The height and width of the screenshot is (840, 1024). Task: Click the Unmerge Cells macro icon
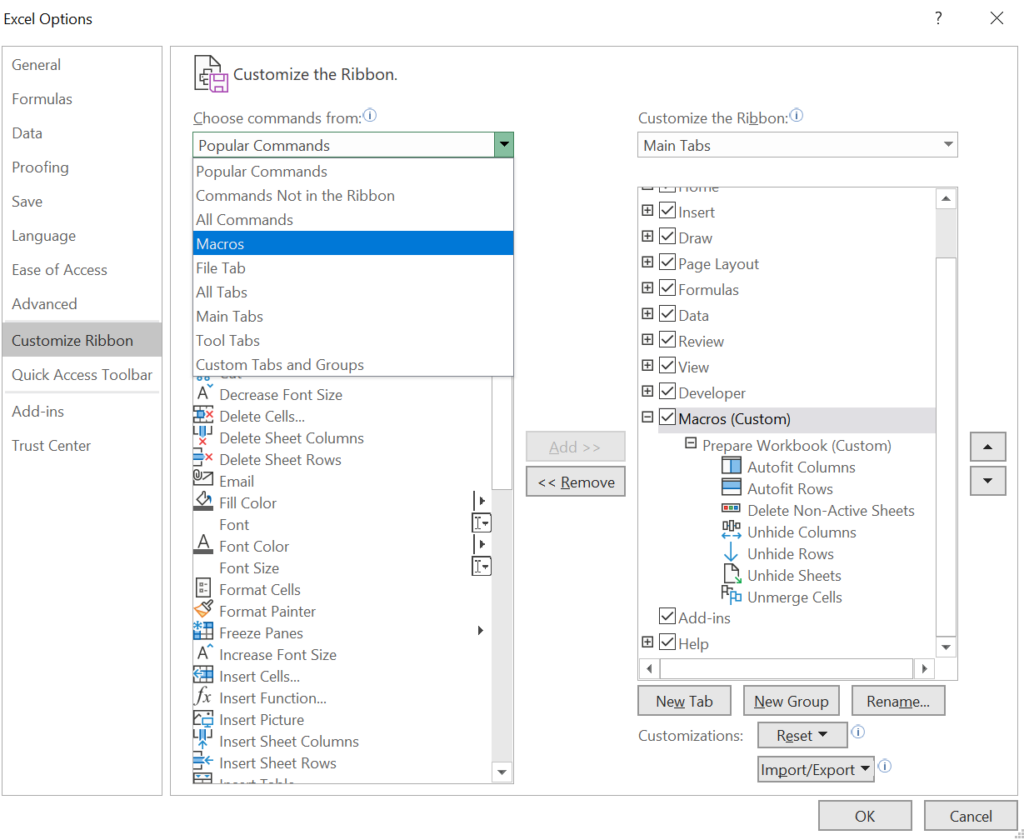pos(731,595)
